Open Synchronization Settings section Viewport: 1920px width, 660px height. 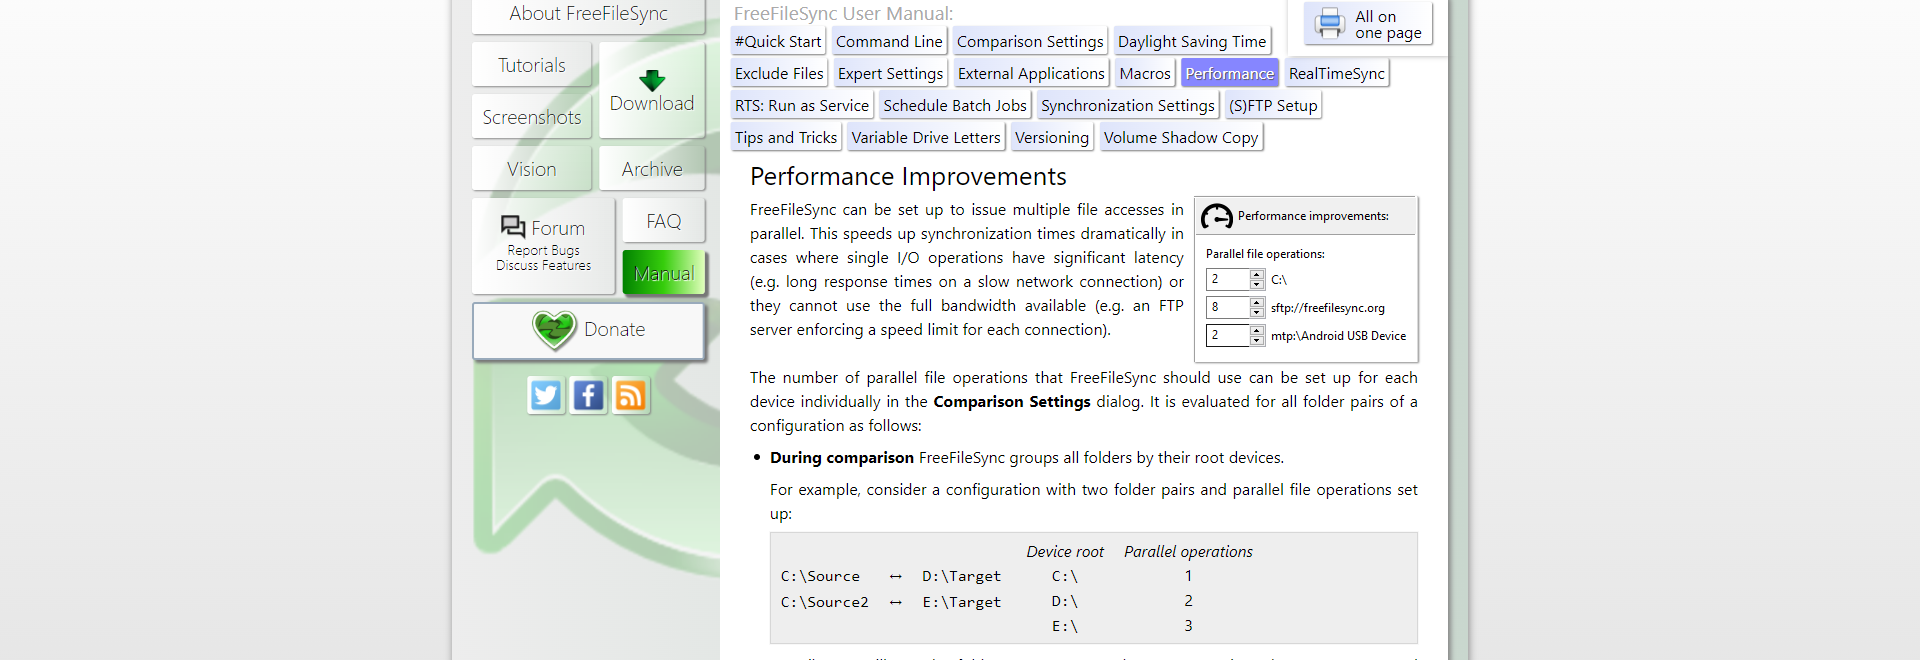(x=1128, y=105)
